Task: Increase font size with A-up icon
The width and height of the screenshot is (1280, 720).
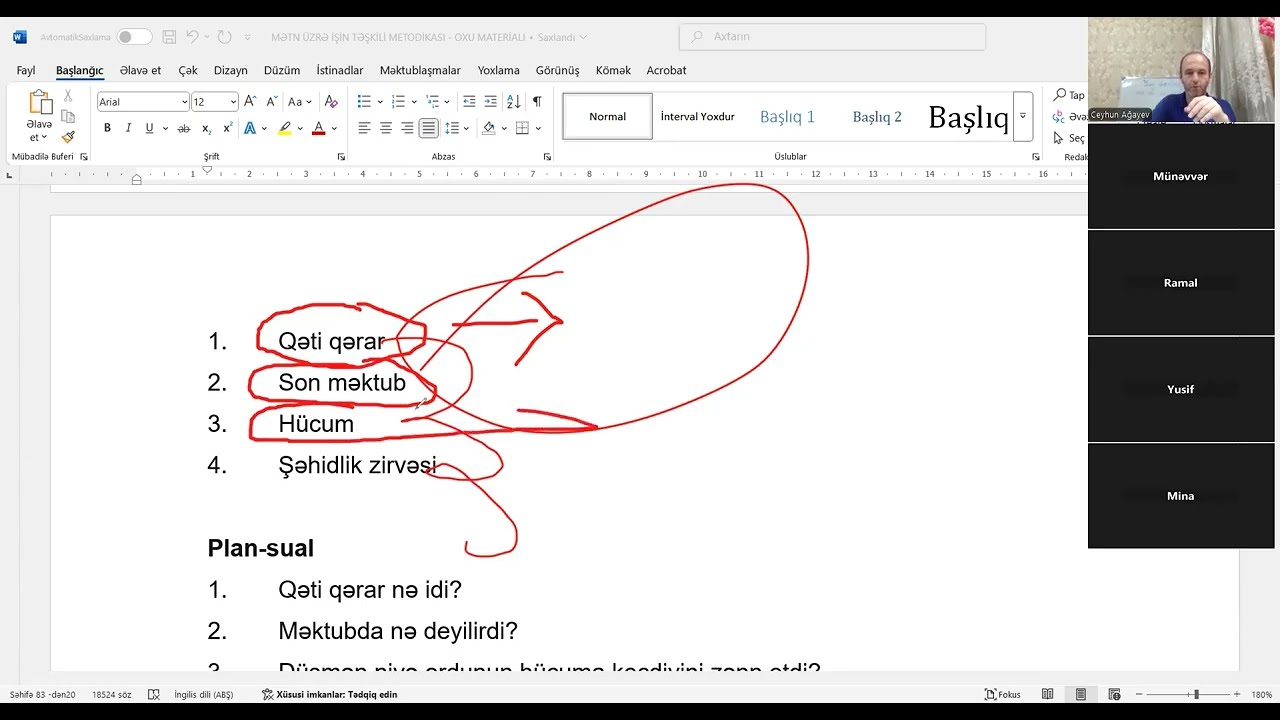Action: (x=250, y=101)
